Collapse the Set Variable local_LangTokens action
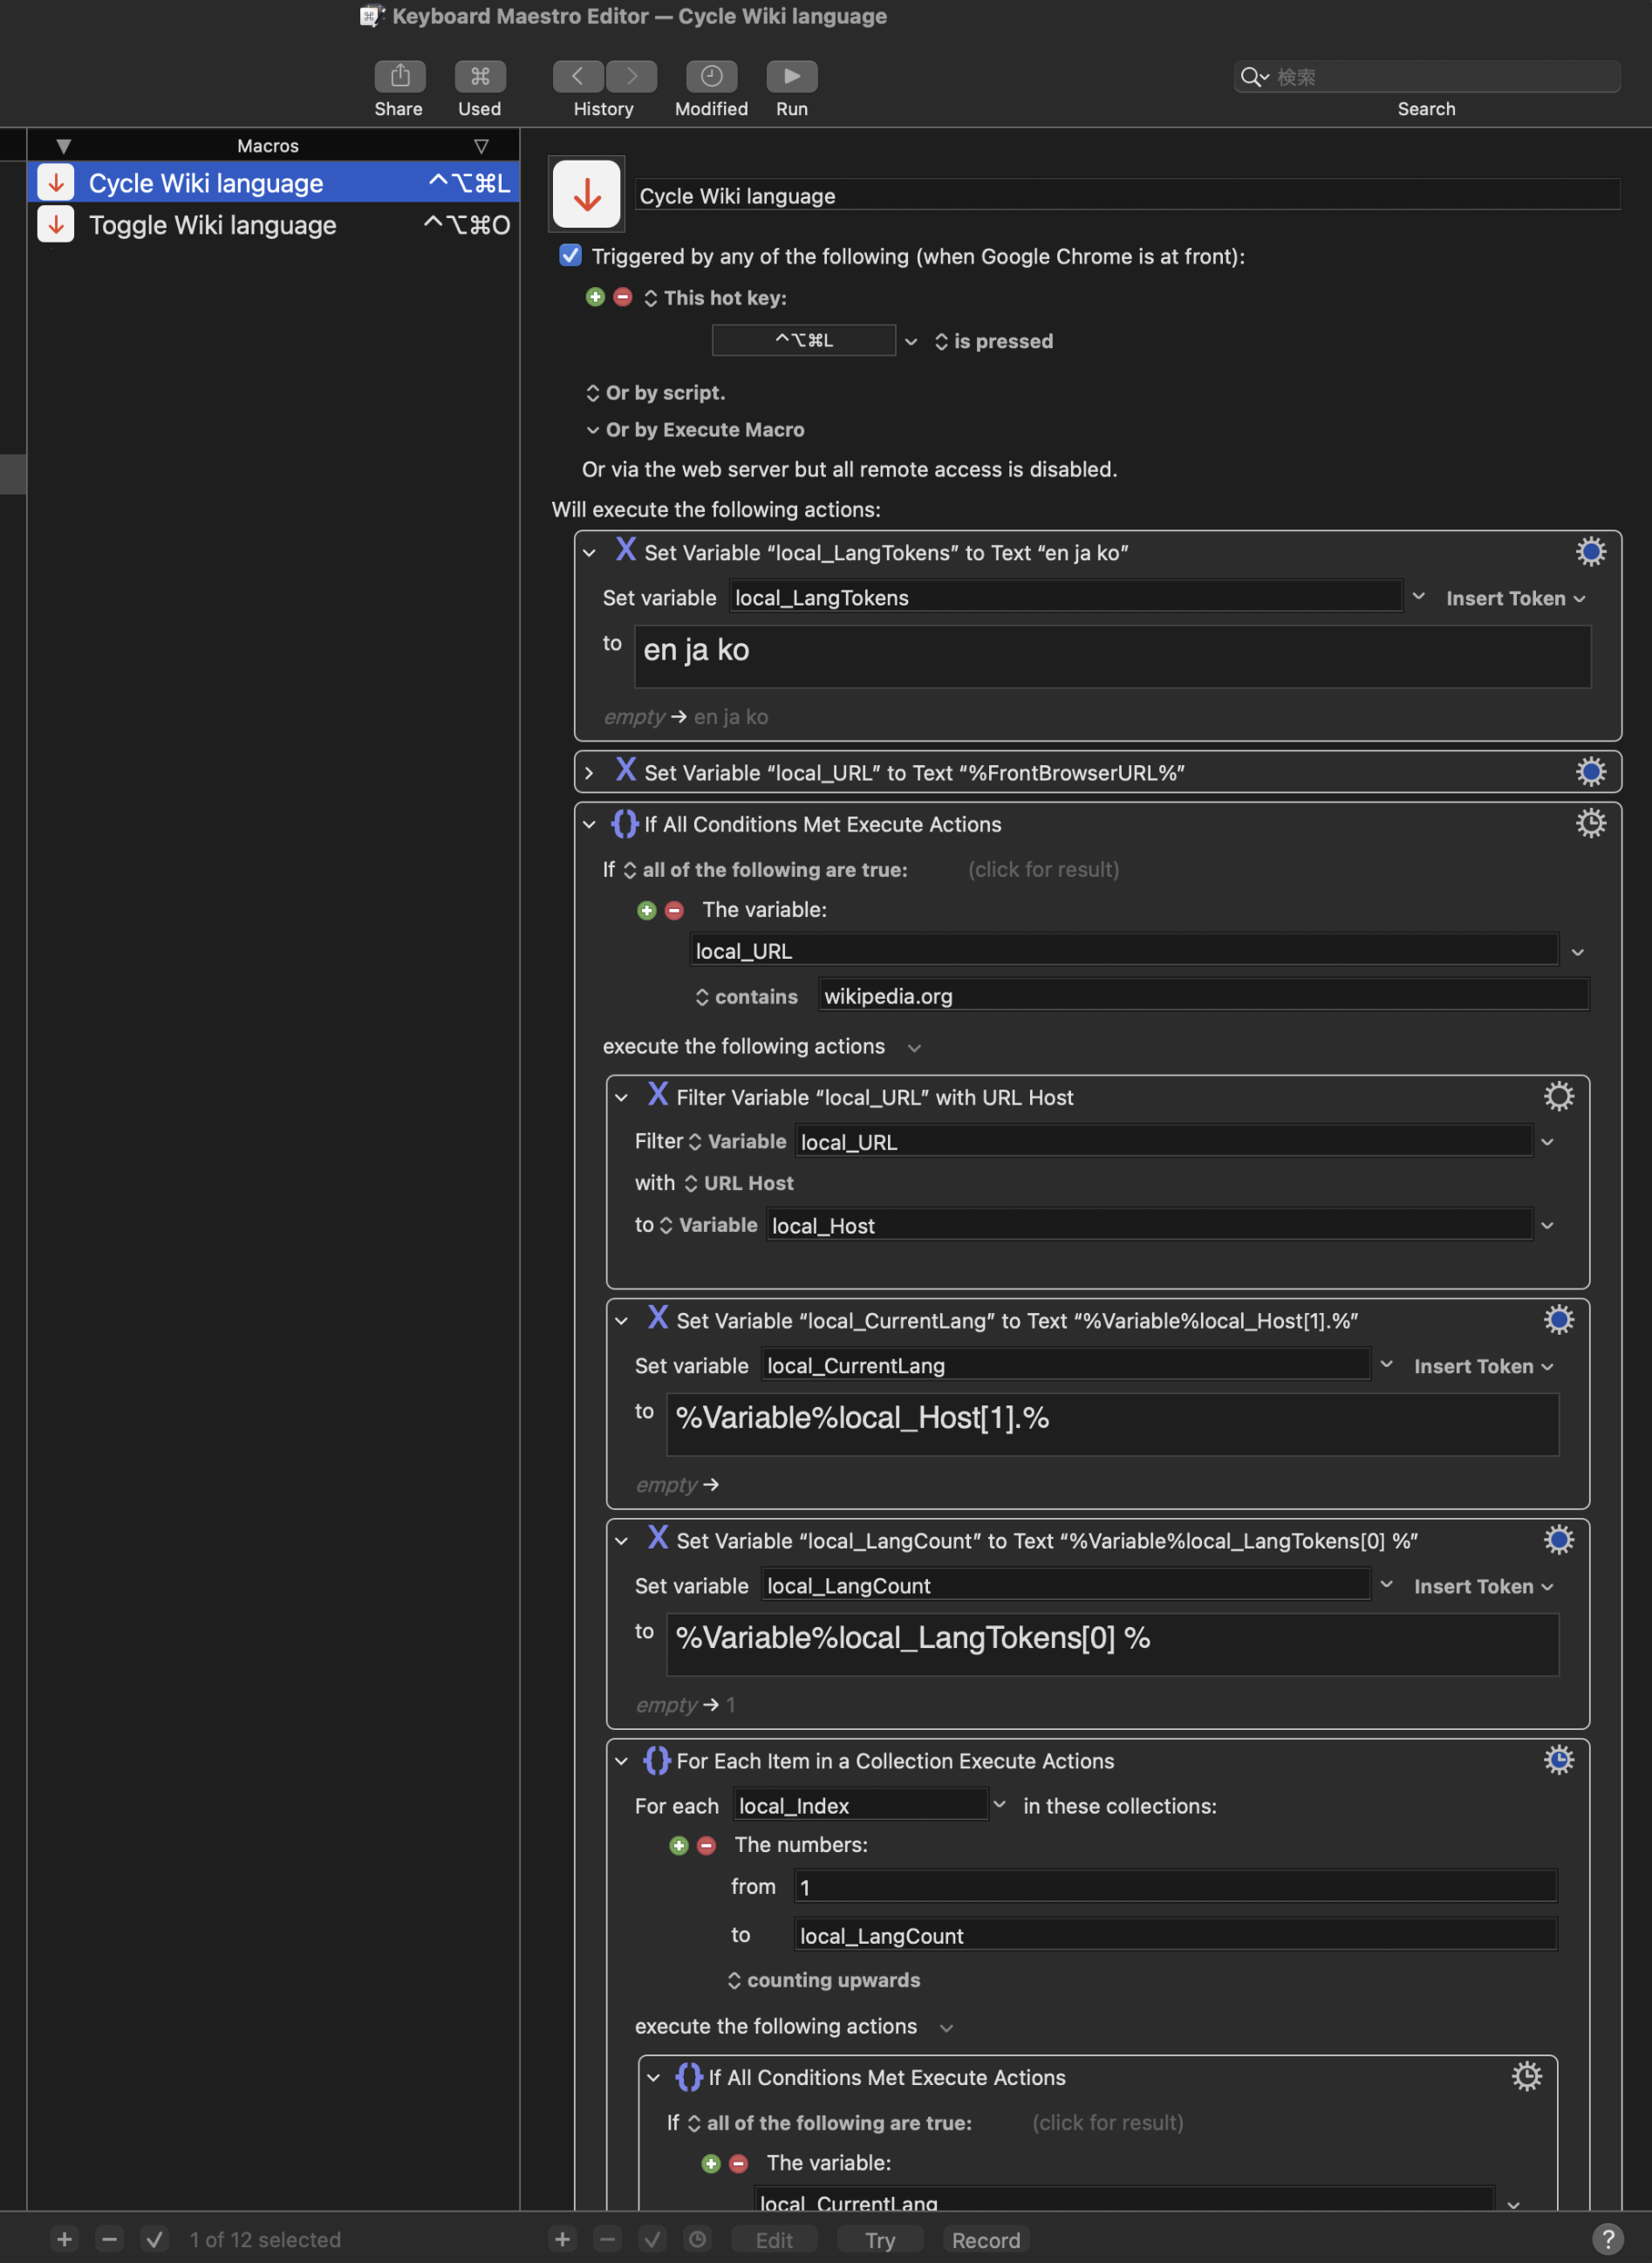This screenshot has width=1652, height=2263. [589, 553]
